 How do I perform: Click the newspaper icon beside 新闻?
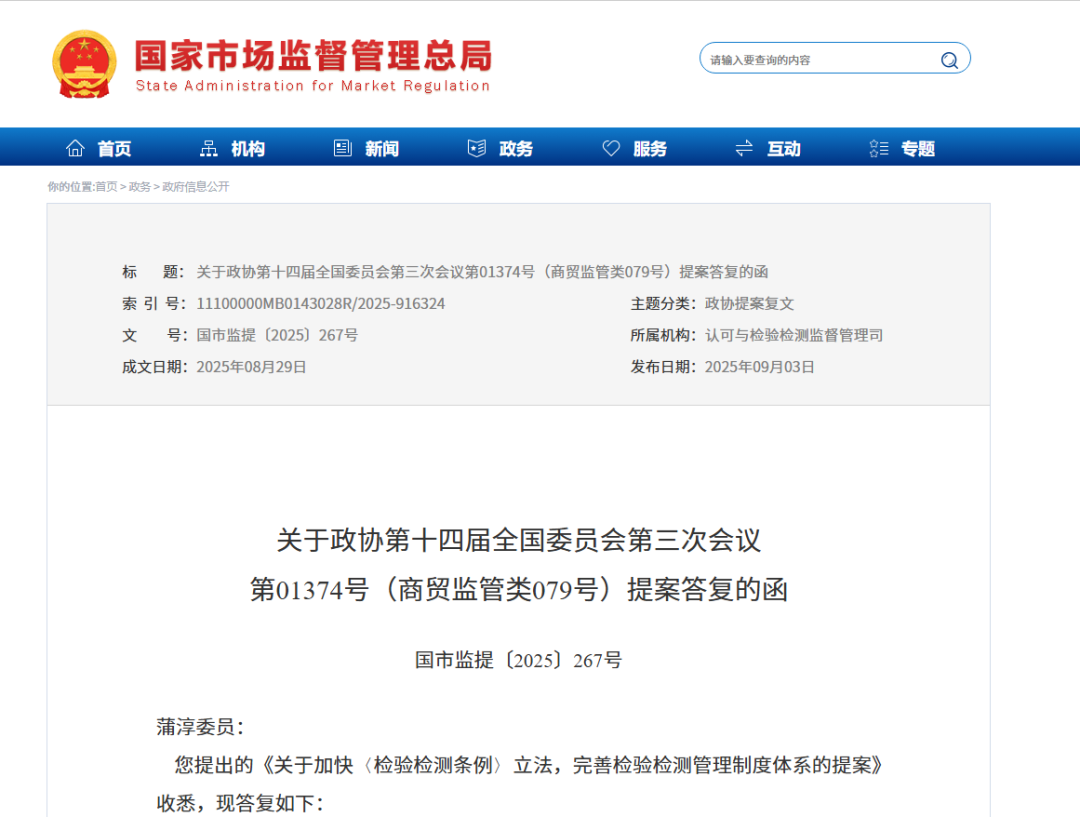coord(343,148)
